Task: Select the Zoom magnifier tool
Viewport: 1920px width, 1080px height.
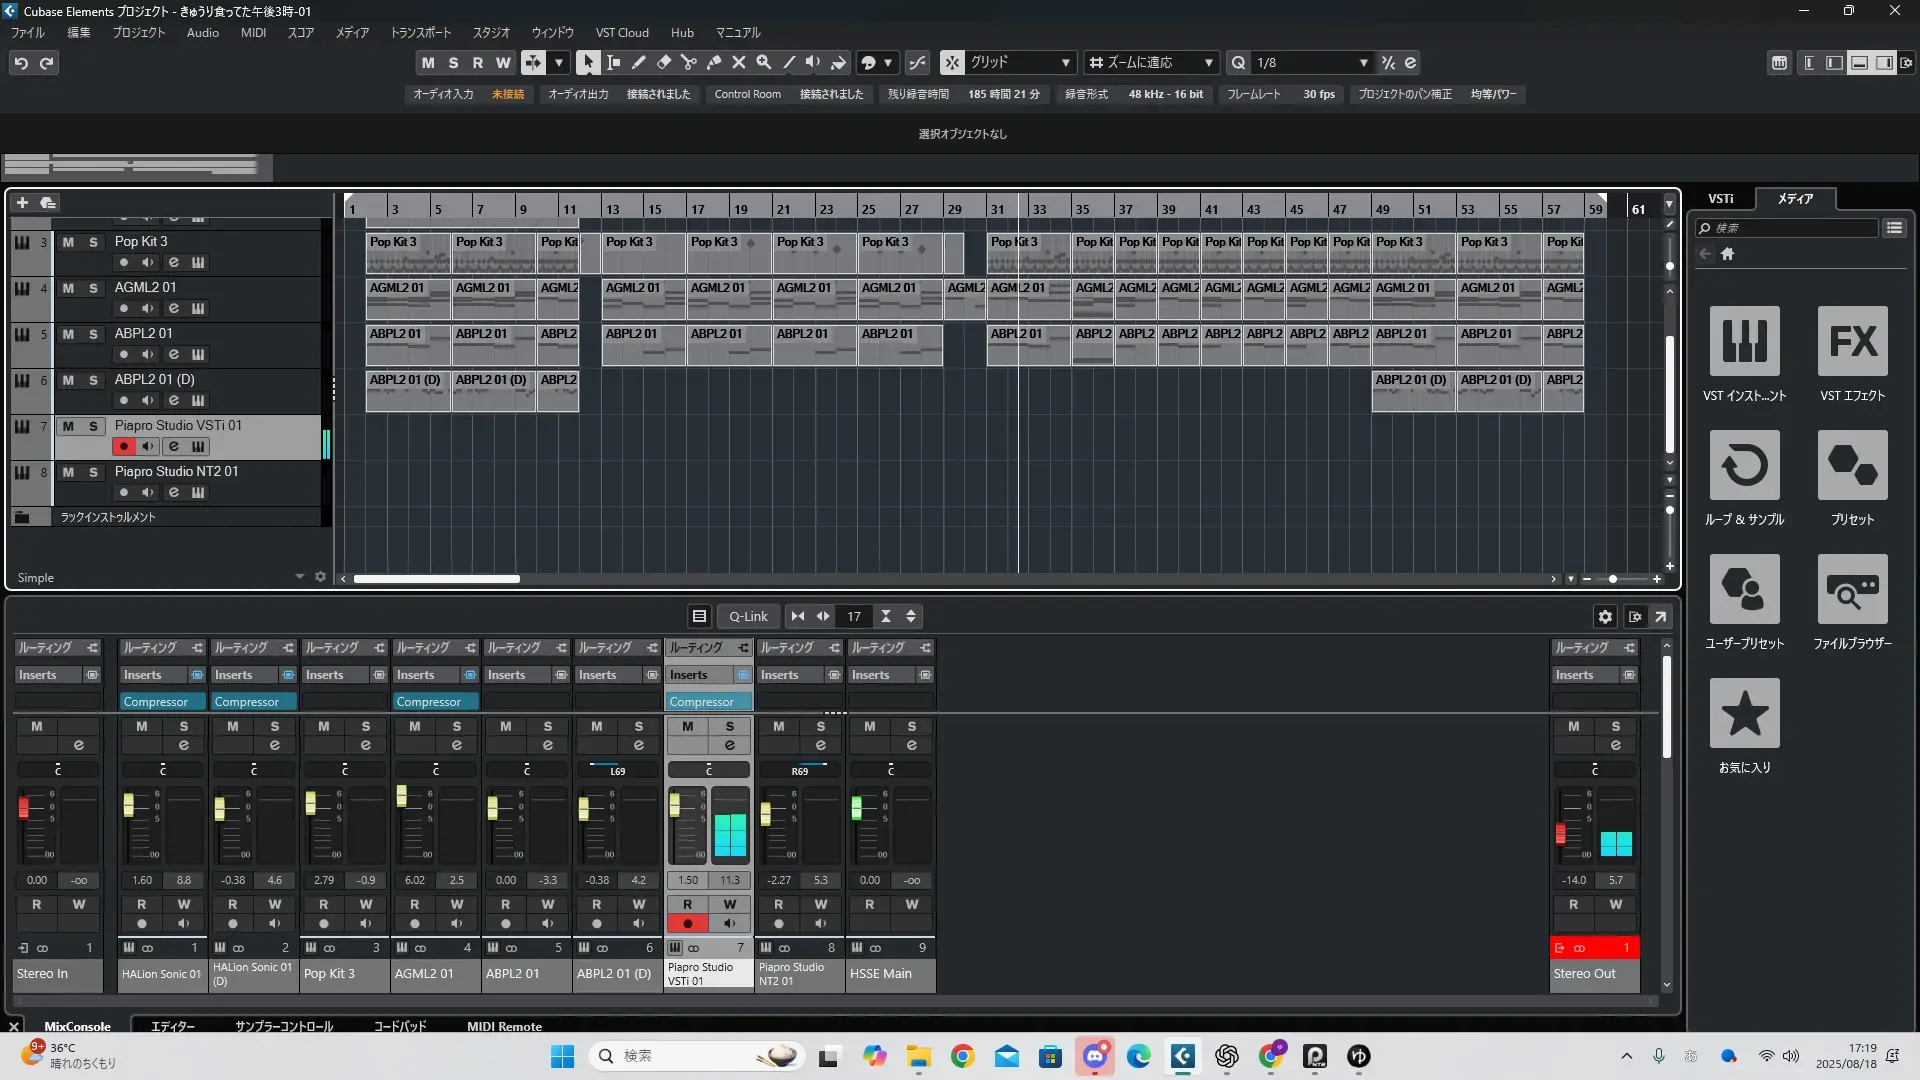Action: coord(763,63)
